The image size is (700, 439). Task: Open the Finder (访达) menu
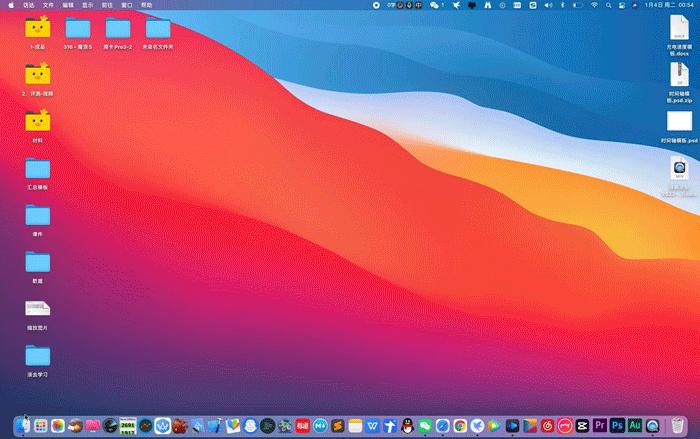tap(29, 5)
